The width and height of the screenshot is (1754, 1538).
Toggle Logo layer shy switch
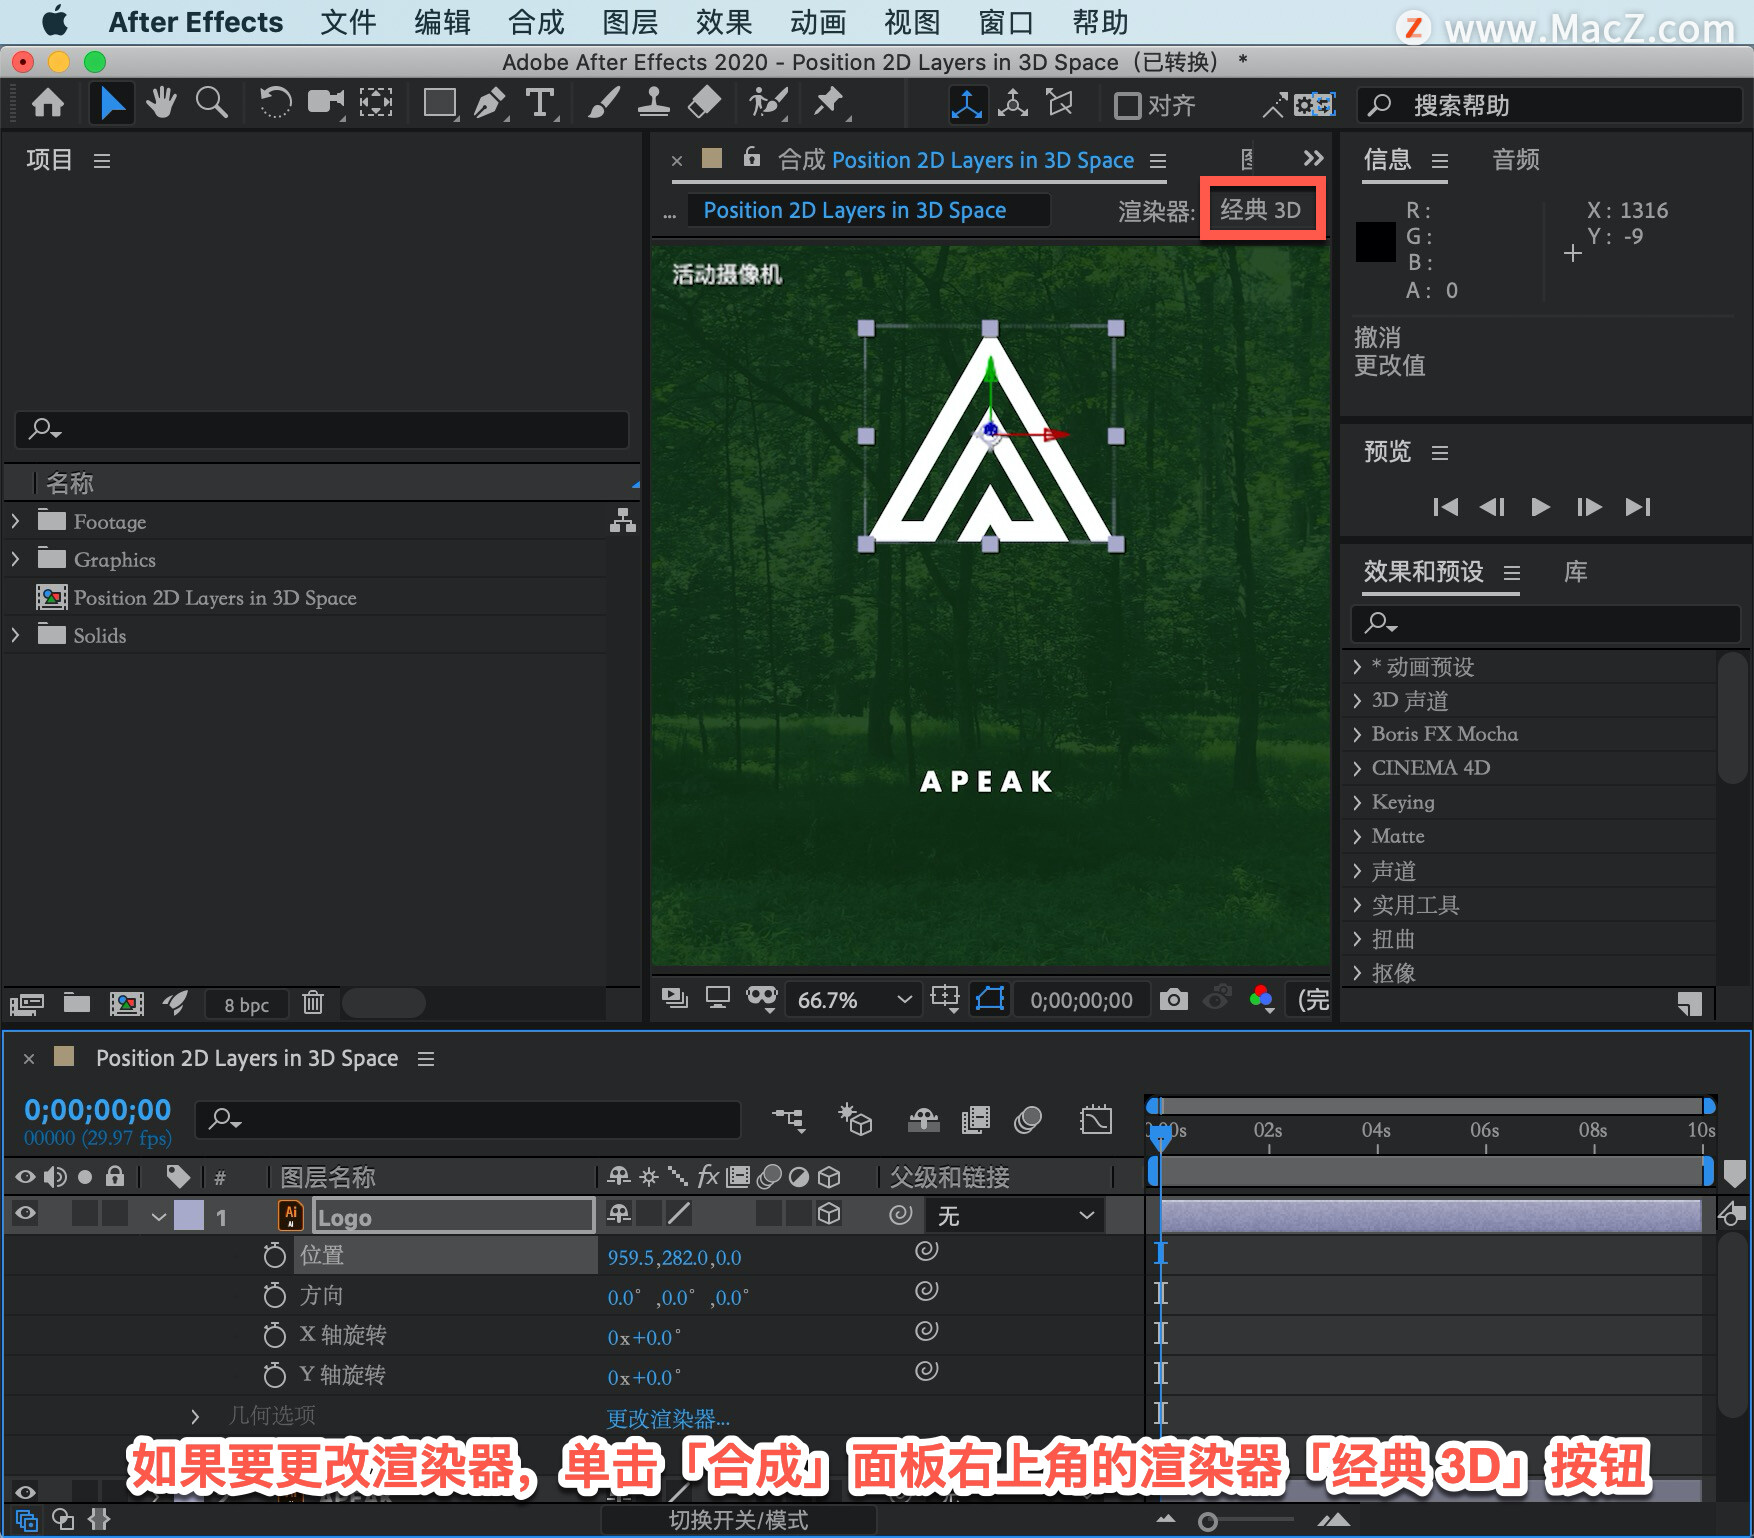pos(619,1214)
